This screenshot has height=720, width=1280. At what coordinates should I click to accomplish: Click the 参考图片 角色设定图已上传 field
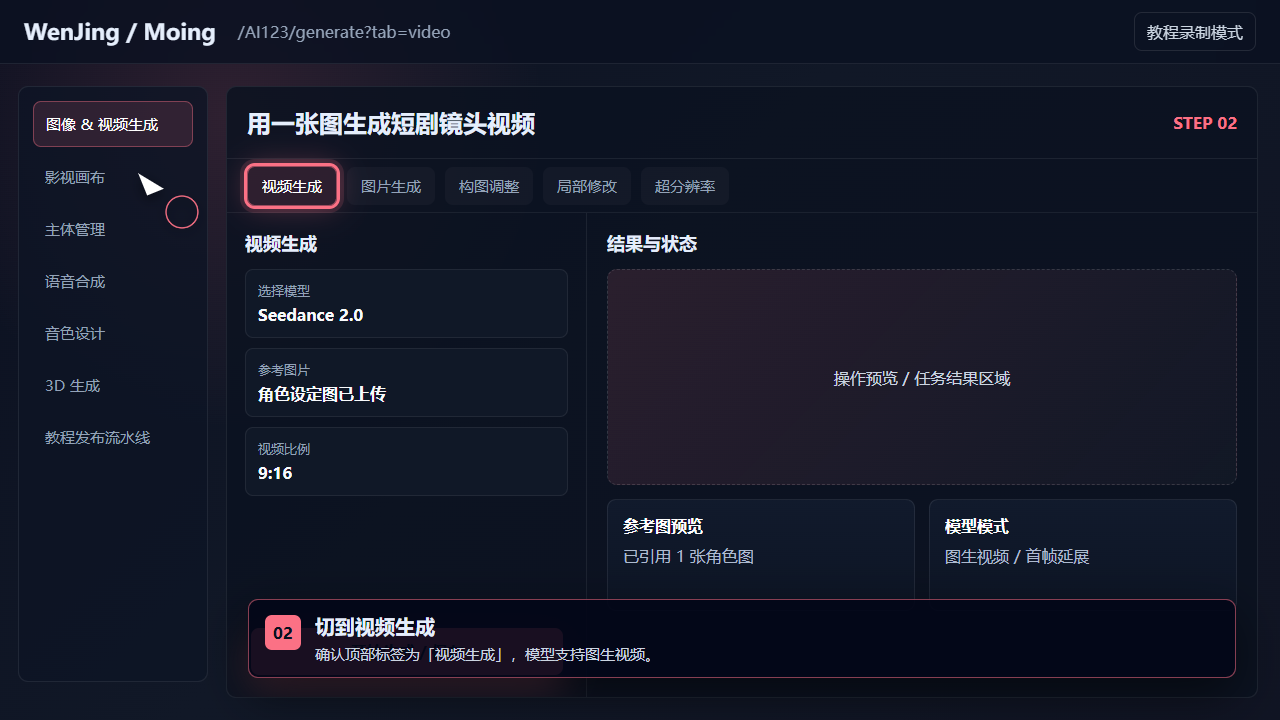pyautogui.click(x=406, y=382)
